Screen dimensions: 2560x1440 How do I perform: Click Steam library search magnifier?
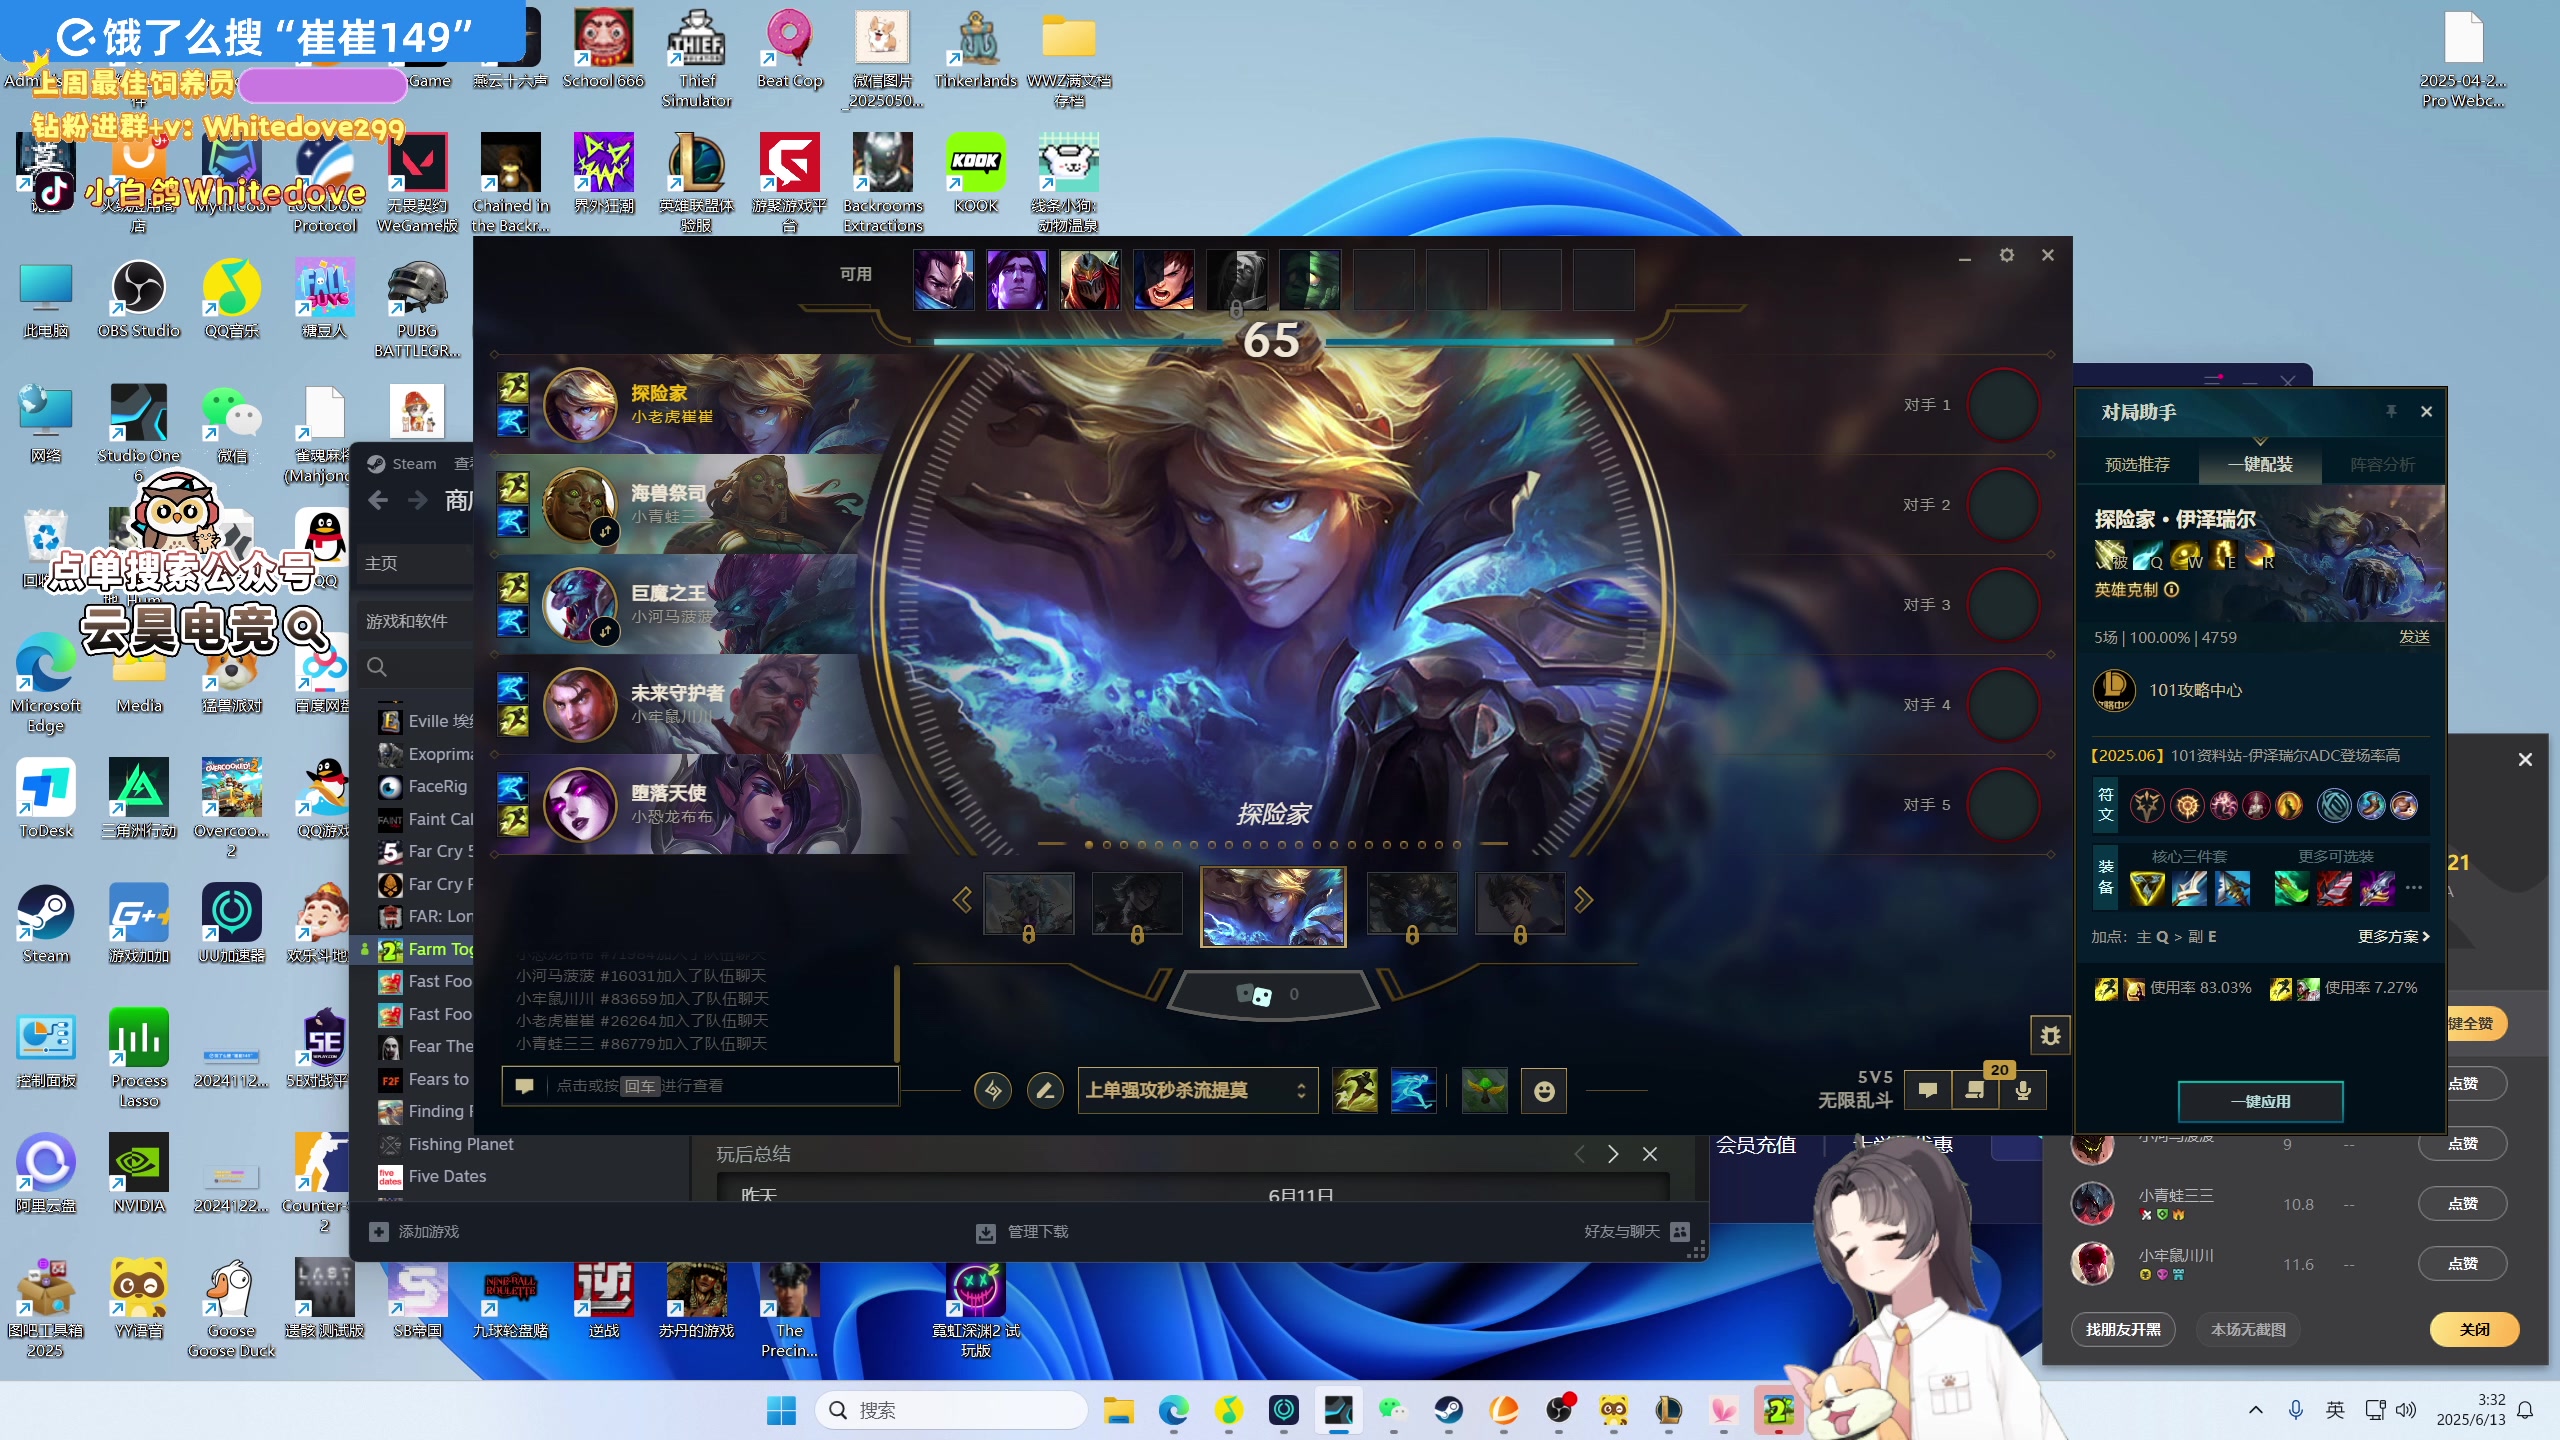click(376, 667)
